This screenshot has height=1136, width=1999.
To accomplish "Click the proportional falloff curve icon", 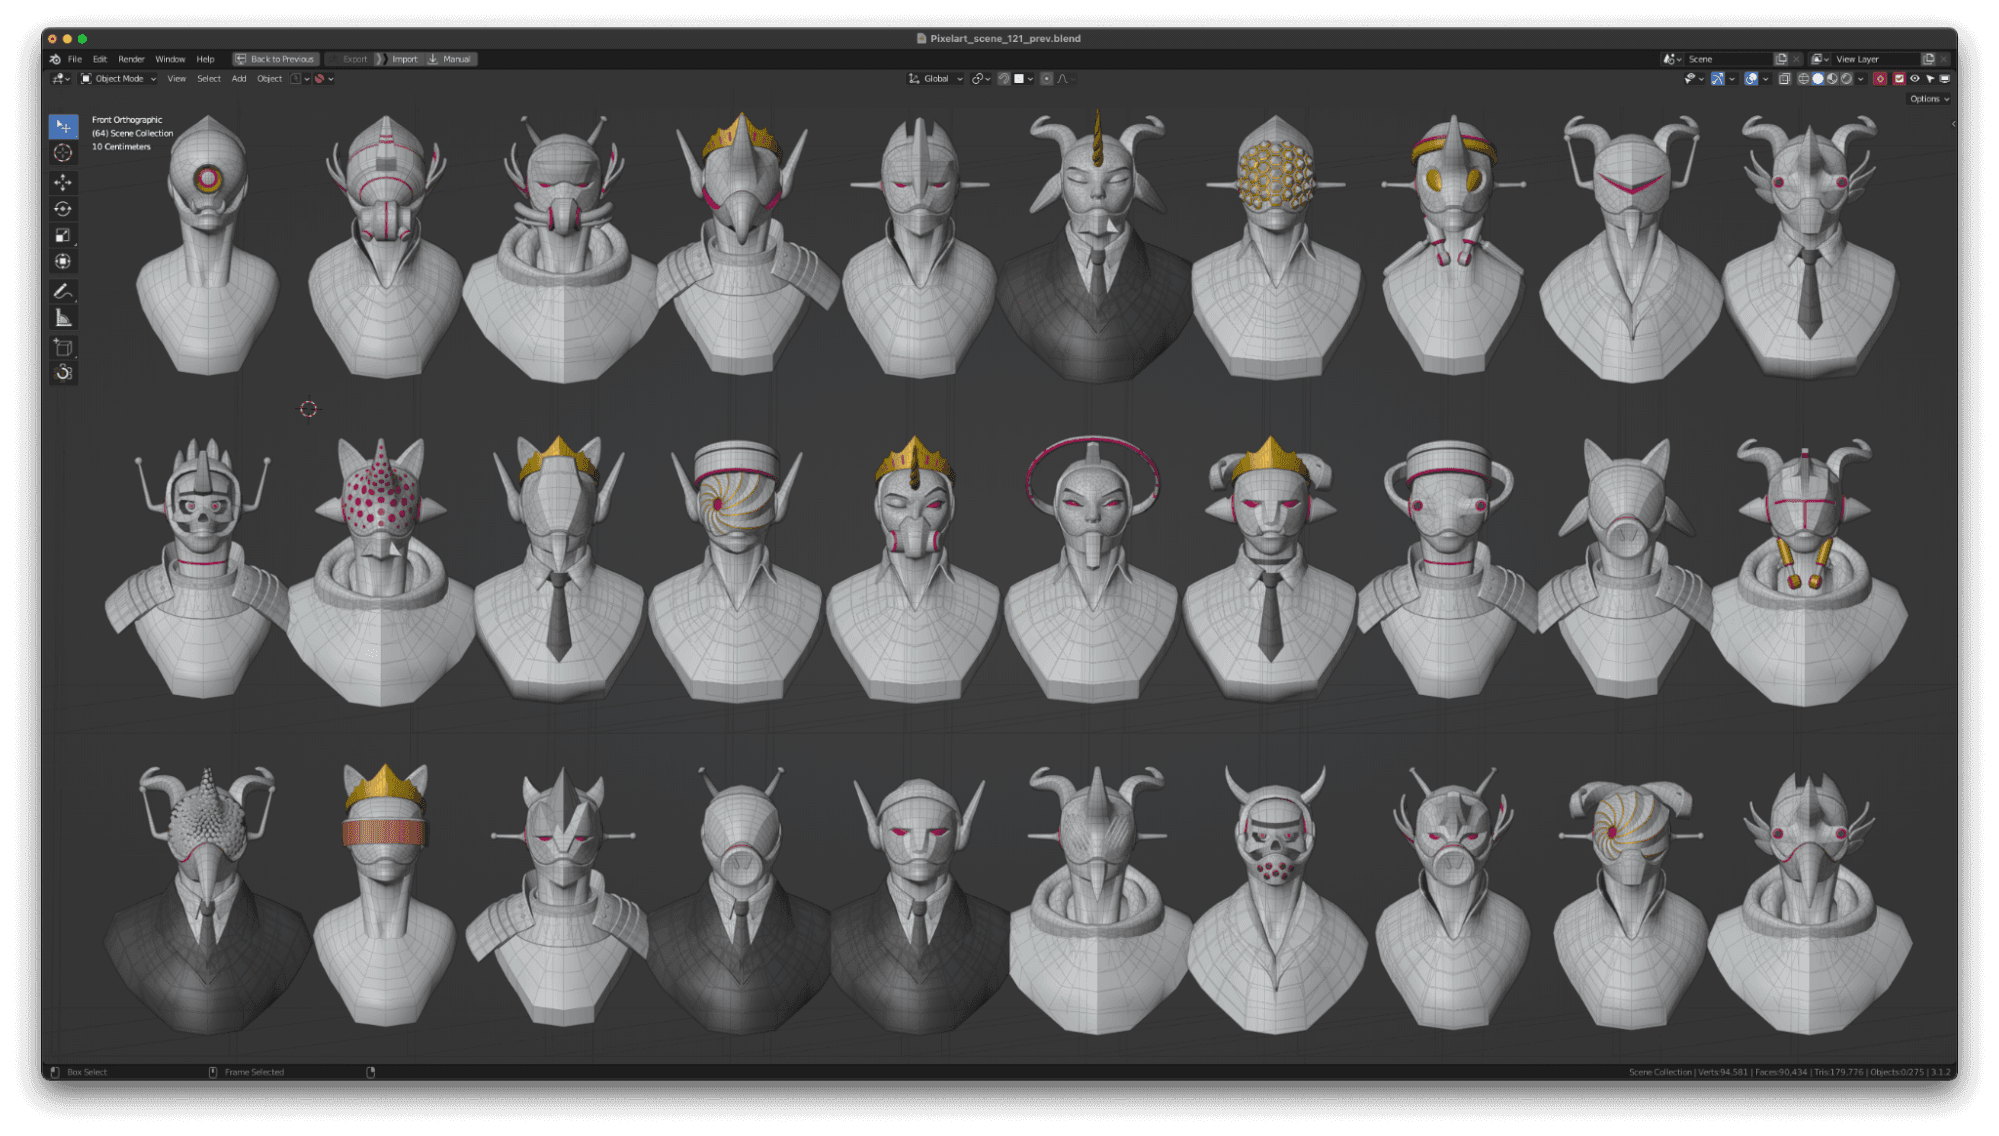I will click(1063, 79).
